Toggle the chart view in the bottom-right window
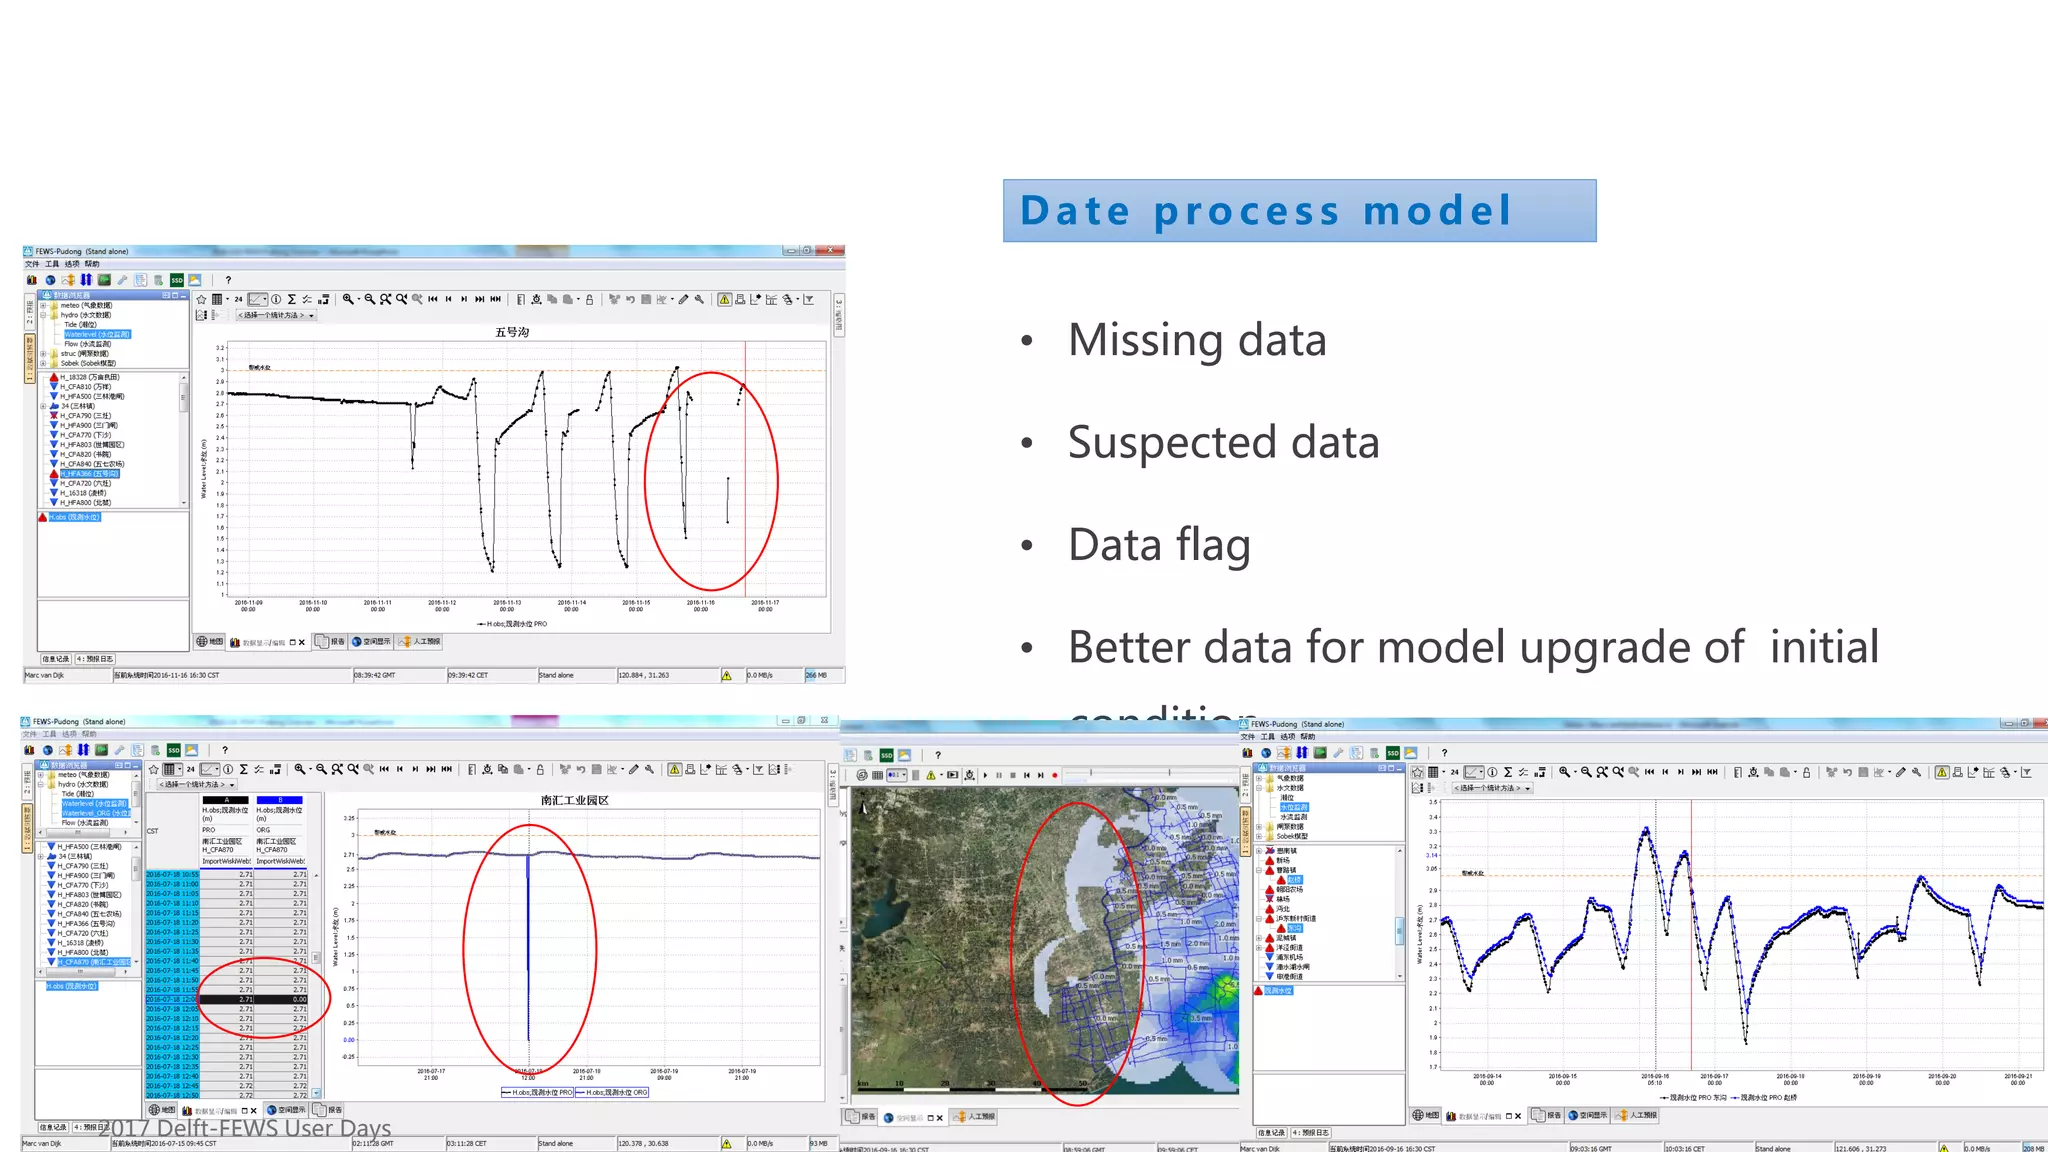 coord(1473,772)
